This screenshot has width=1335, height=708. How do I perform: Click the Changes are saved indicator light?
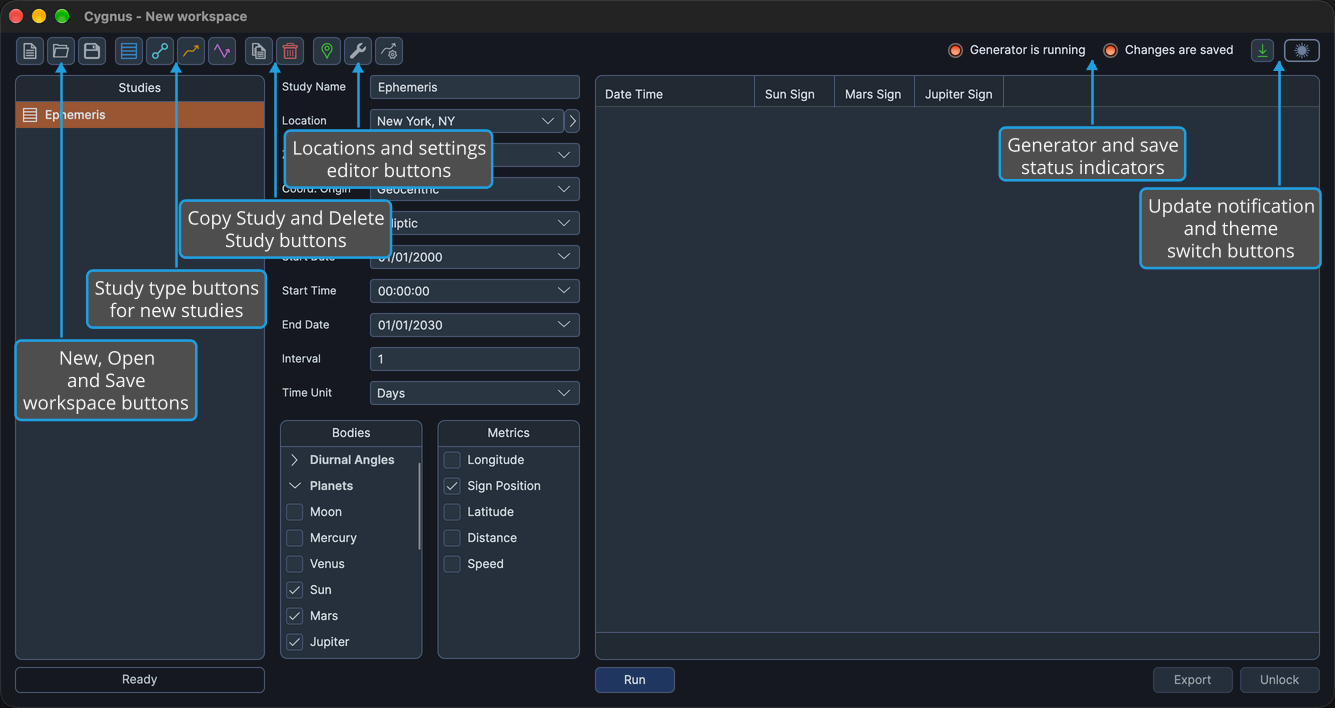point(1110,50)
